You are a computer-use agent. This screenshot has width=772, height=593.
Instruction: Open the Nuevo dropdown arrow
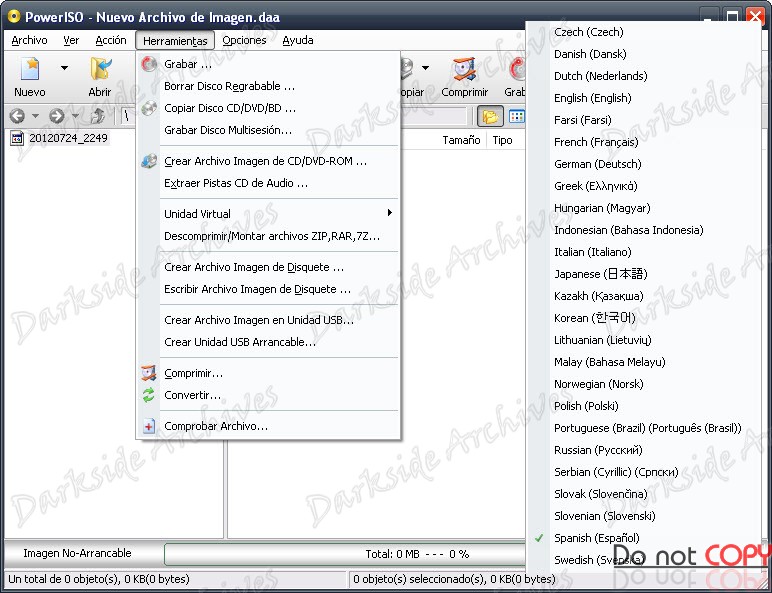(64, 67)
